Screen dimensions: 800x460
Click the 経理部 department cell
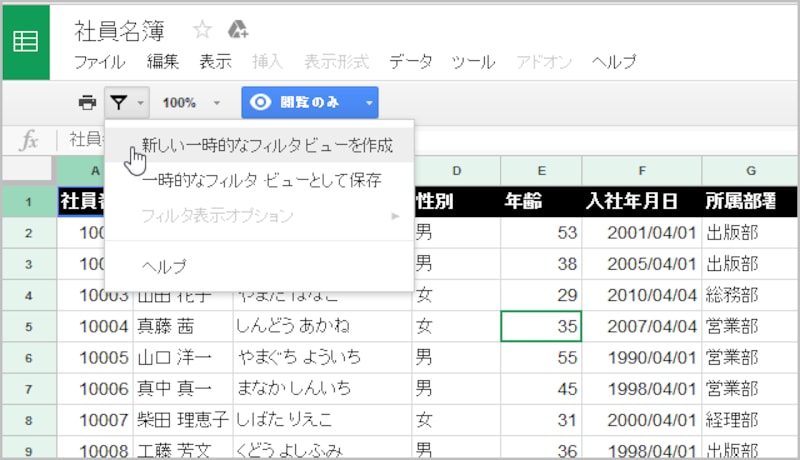pyautogui.click(x=750, y=420)
